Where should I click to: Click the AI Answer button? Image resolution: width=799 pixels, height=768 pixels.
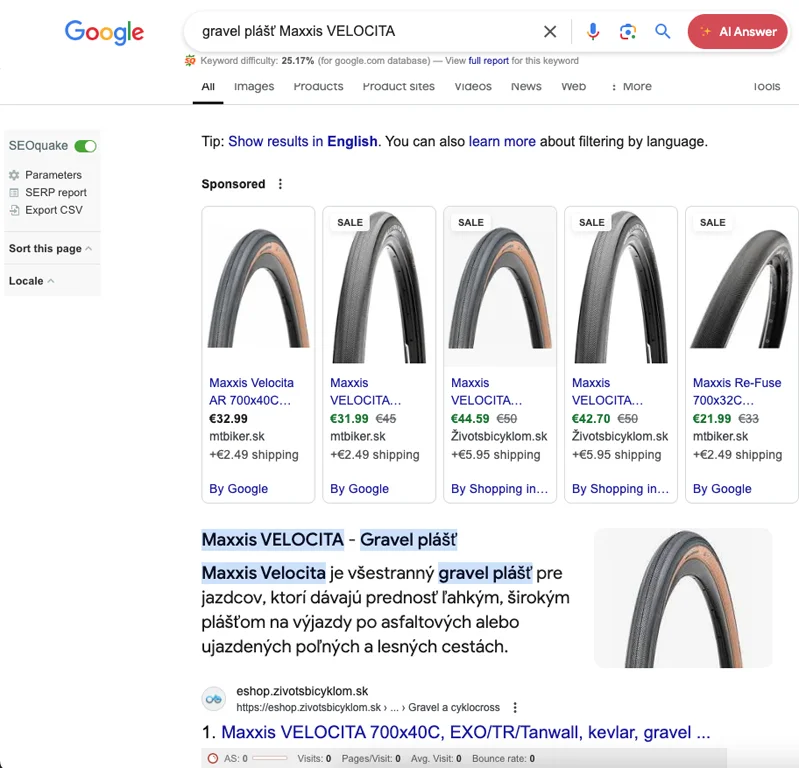[738, 32]
